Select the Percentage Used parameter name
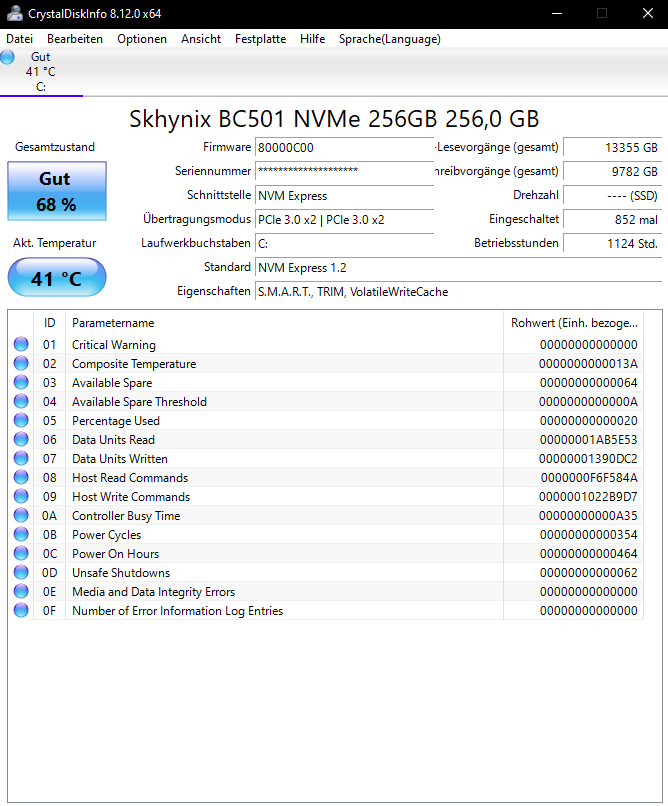 pyautogui.click(x=116, y=420)
